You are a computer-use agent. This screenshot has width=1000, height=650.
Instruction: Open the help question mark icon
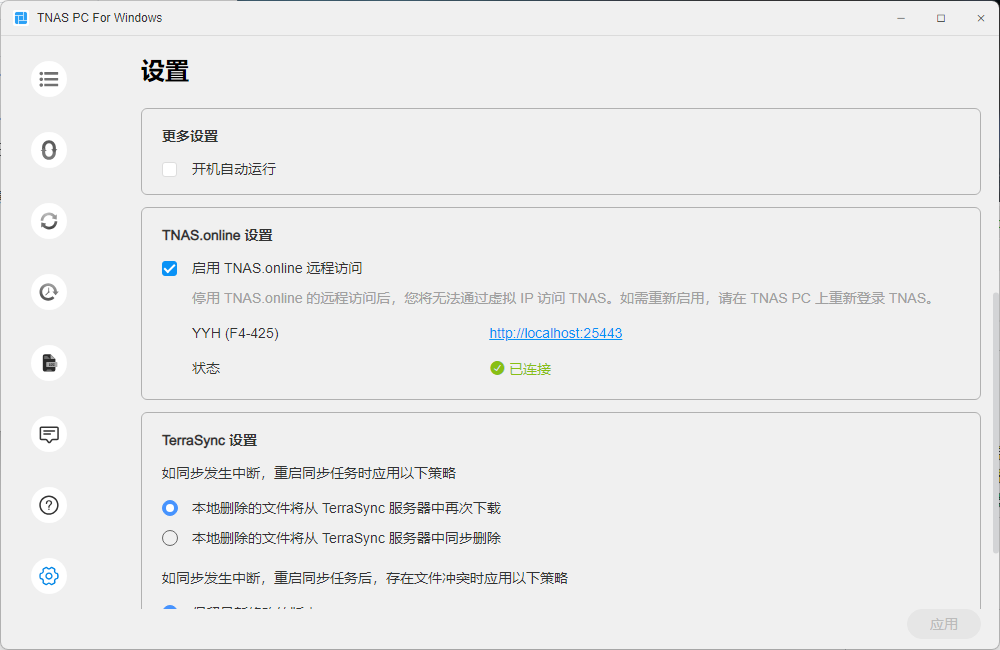click(49, 505)
